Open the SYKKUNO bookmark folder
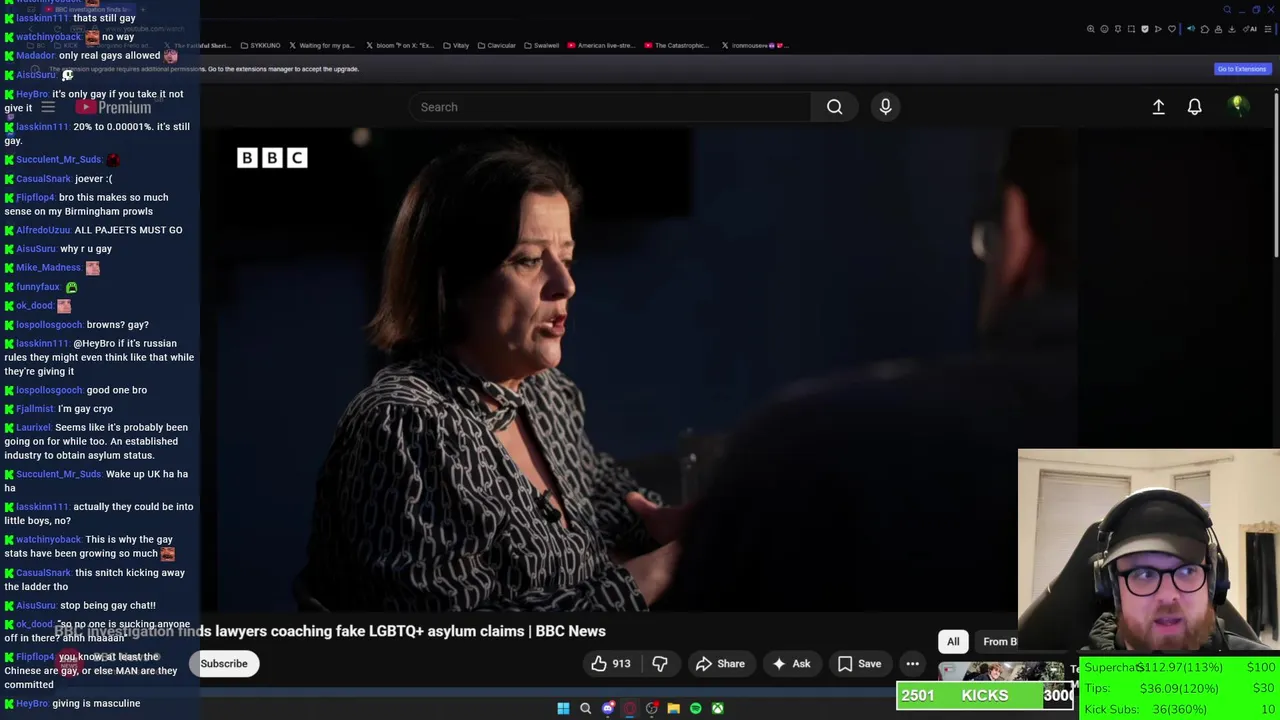The height and width of the screenshot is (720, 1280). tap(260, 45)
